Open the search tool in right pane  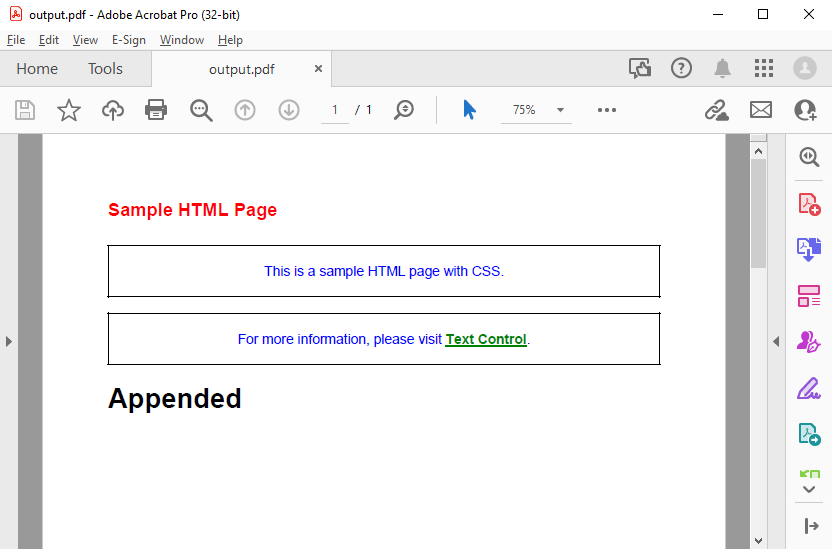[809, 157]
